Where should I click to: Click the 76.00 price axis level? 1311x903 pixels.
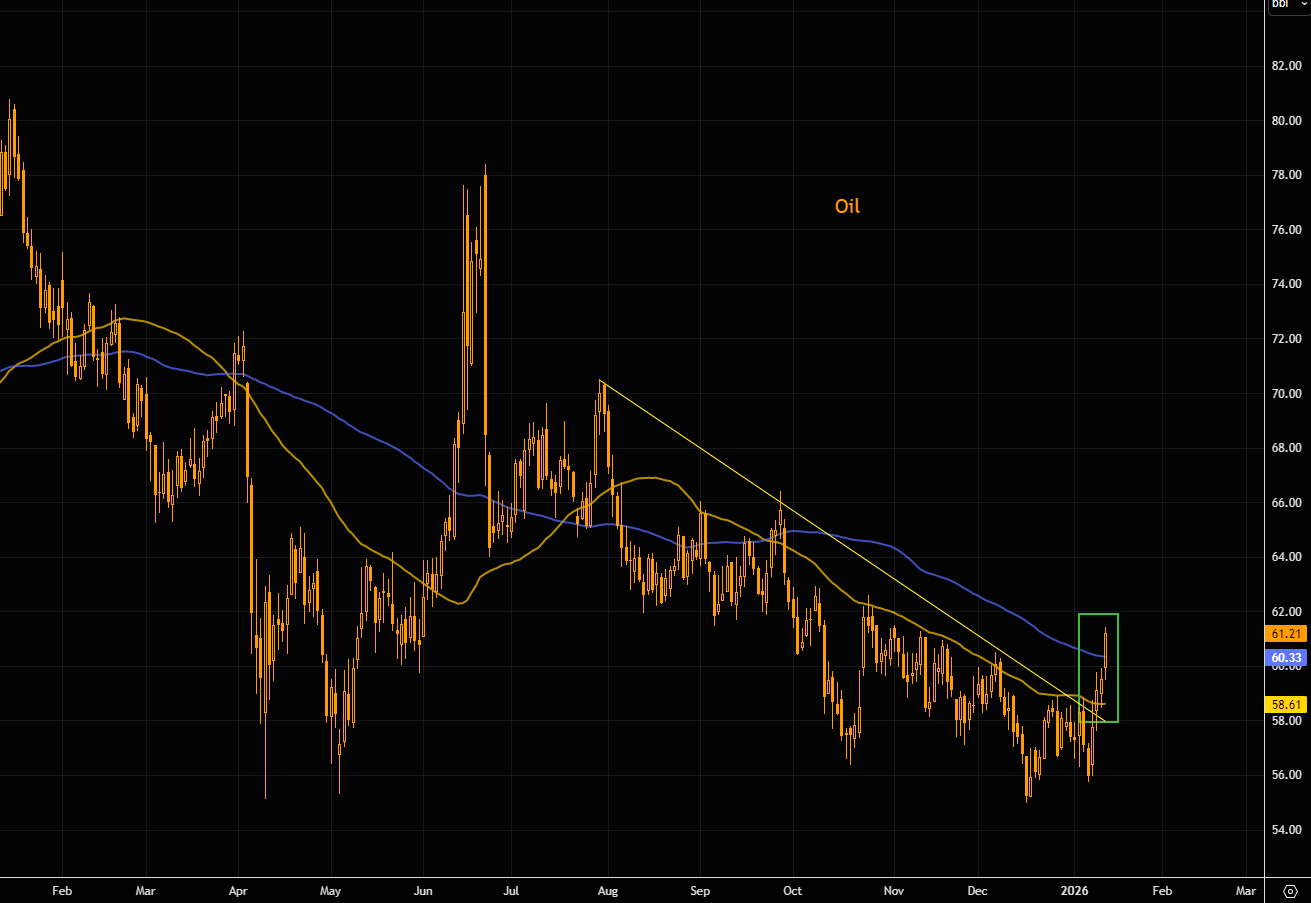[x=1286, y=230]
